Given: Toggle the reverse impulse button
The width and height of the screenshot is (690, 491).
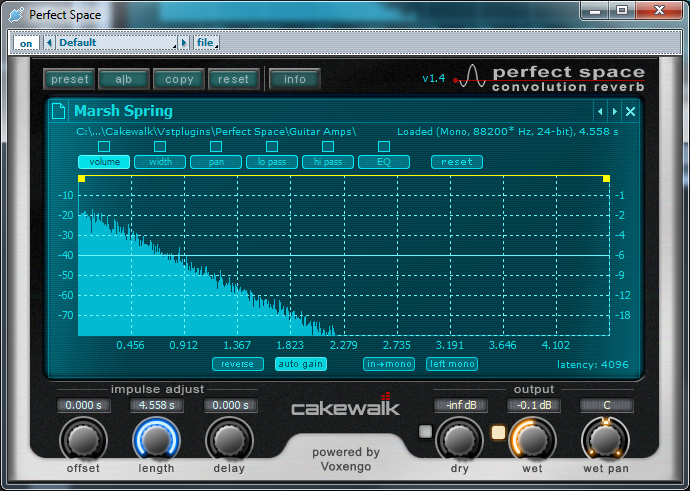Looking at the screenshot, I should click(x=238, y=364).
